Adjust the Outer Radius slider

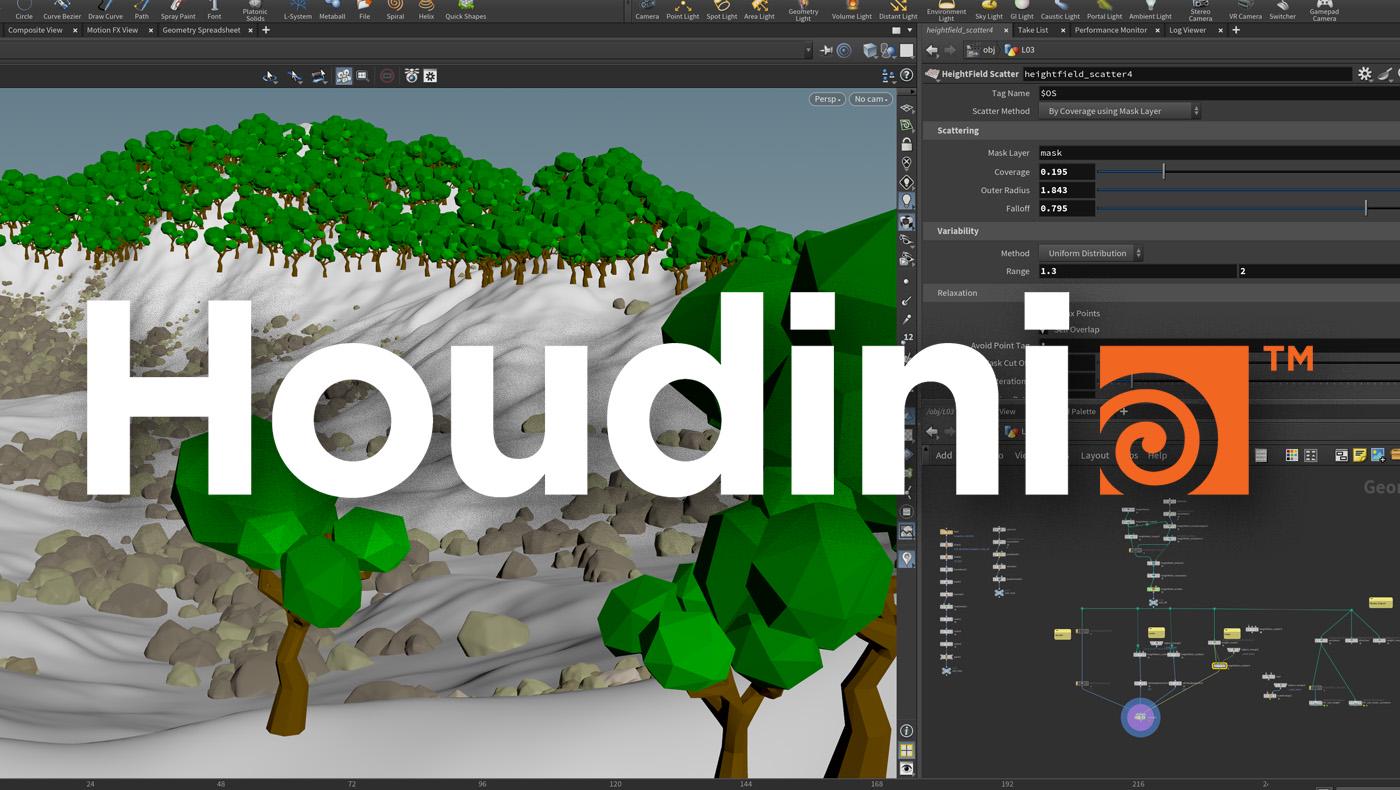1248,190
